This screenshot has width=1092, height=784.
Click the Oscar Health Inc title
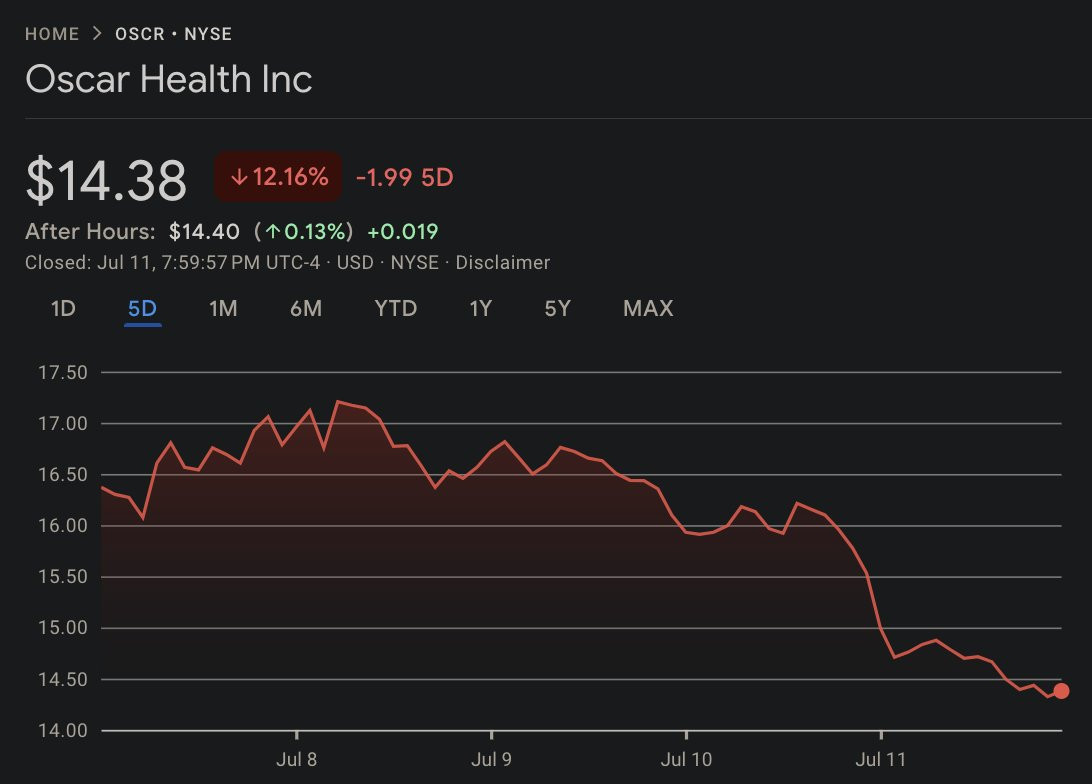click(169, 79)
